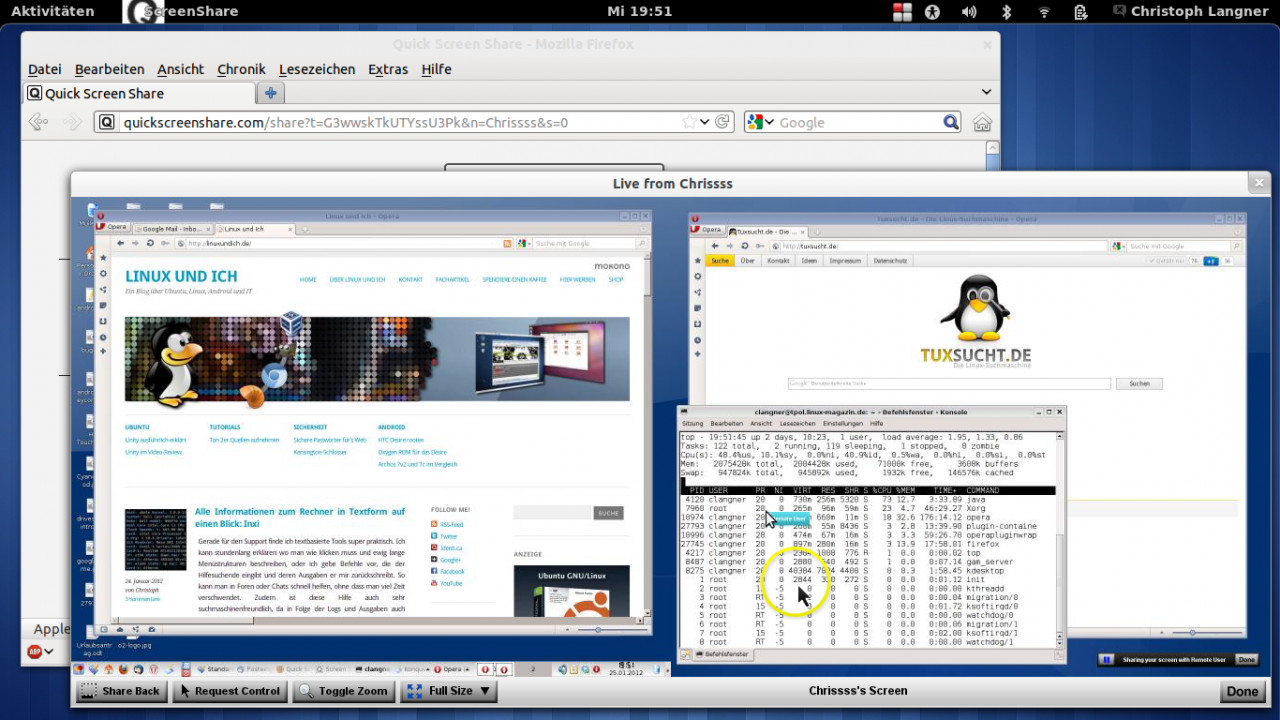This screenshot has width=1280, height=720.
Task: Select the Impressum tab on Tuxsucht page
Action: click(845, 261)
